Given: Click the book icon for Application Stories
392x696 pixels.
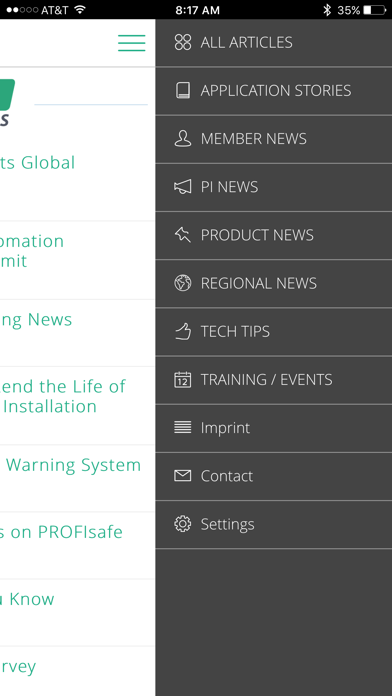Looking at the screenshot, I should tap(182, 91).
